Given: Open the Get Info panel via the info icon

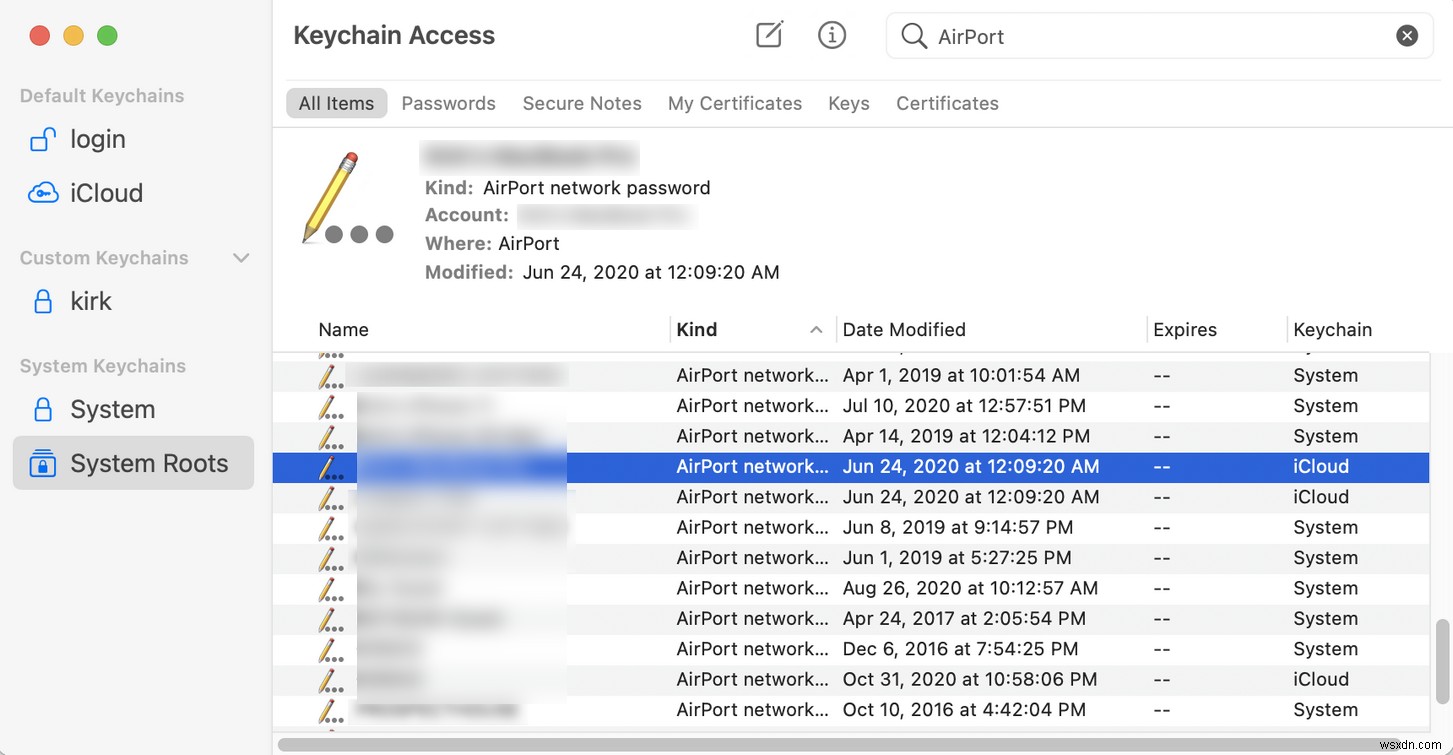Looking at the screenshot, I should [831, 34].
